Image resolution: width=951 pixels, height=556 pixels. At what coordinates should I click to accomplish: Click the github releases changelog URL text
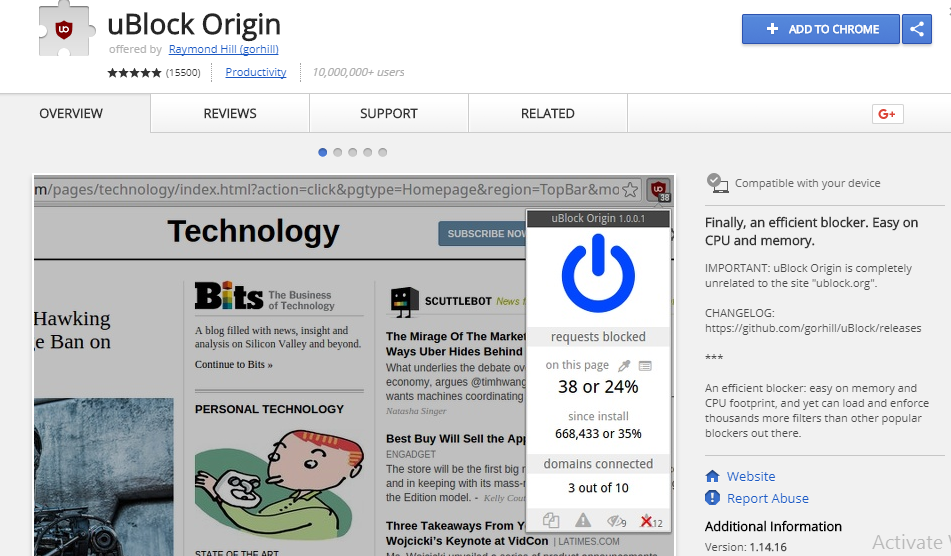813,328
